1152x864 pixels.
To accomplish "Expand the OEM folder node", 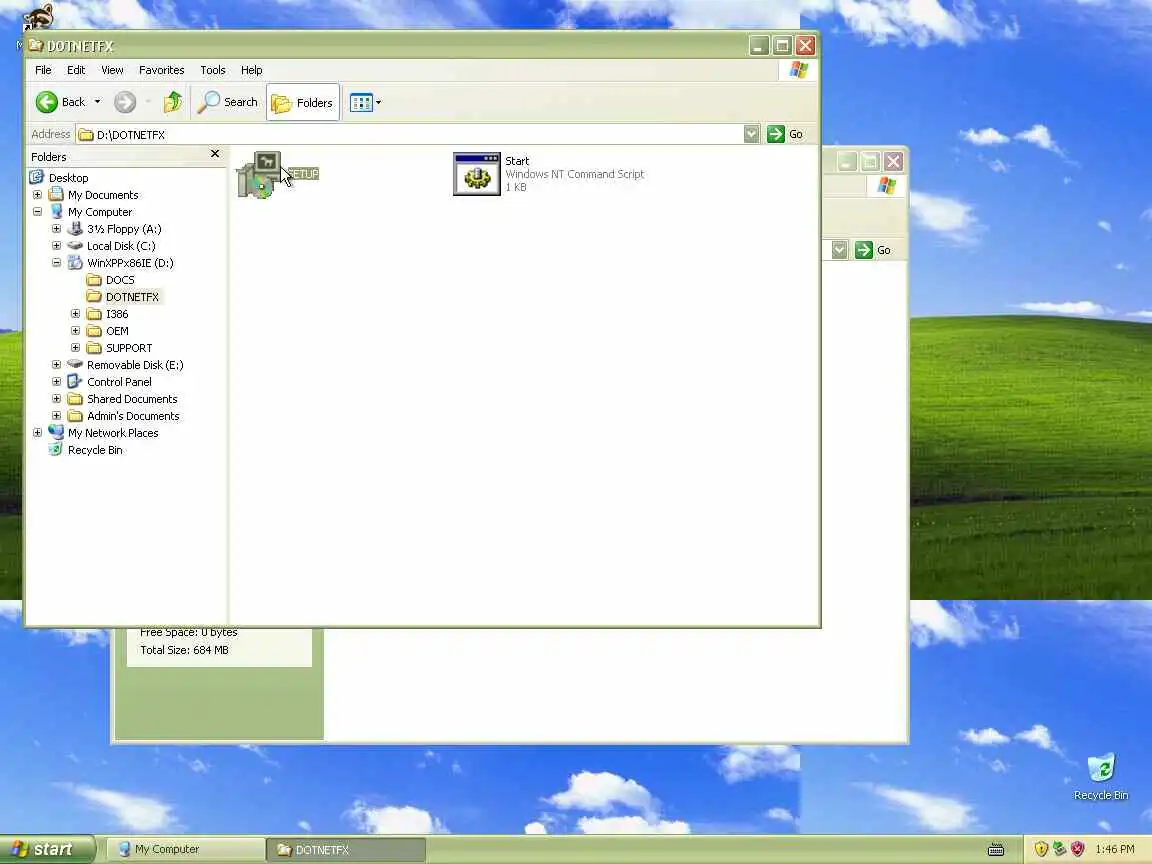I will 76,331.
